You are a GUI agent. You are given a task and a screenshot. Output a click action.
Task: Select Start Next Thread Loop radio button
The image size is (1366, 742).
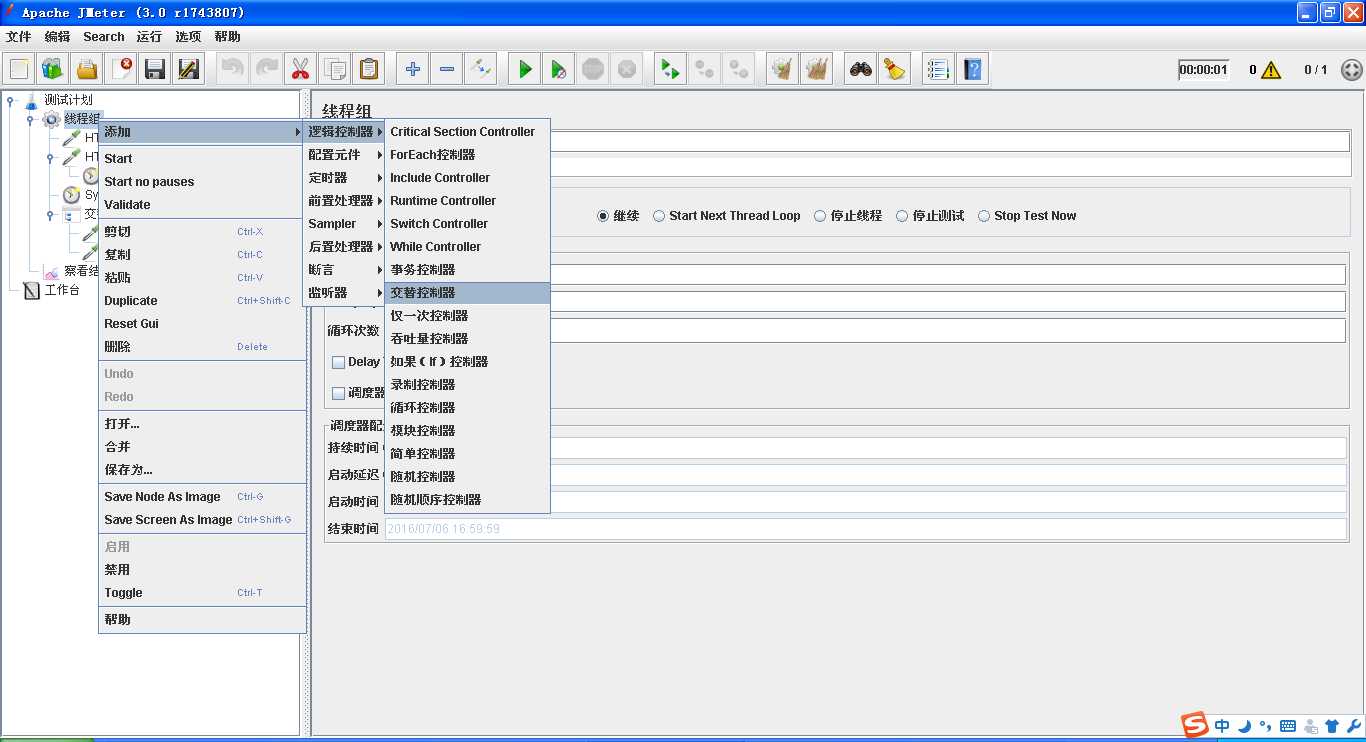[x=660, y=216]
